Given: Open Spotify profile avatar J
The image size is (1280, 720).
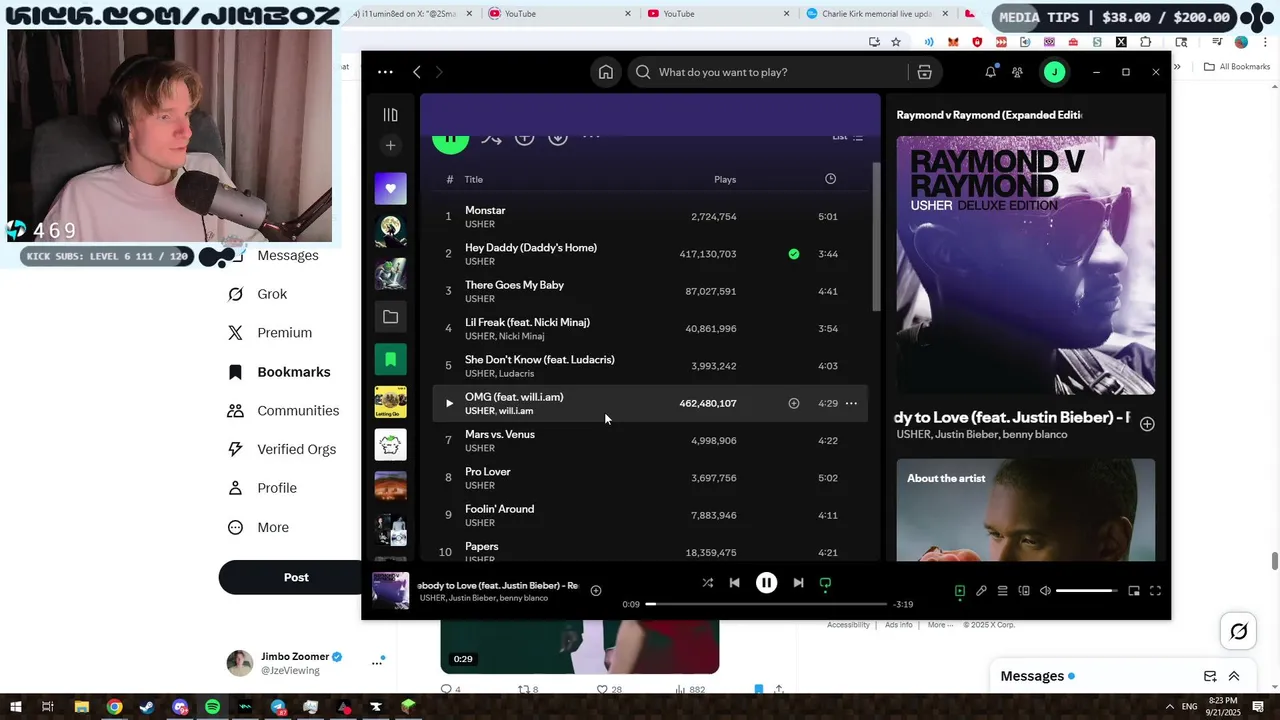Looking at the screenshot, I should pyautogui.click(x=1054, y=72).
